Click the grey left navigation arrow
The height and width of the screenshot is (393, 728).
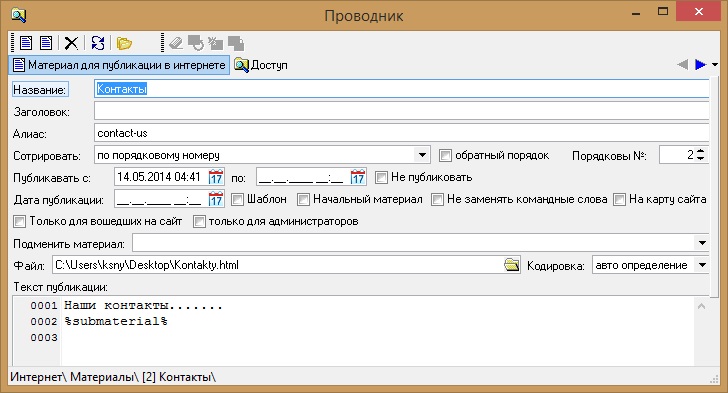click(x=682, y=65)
